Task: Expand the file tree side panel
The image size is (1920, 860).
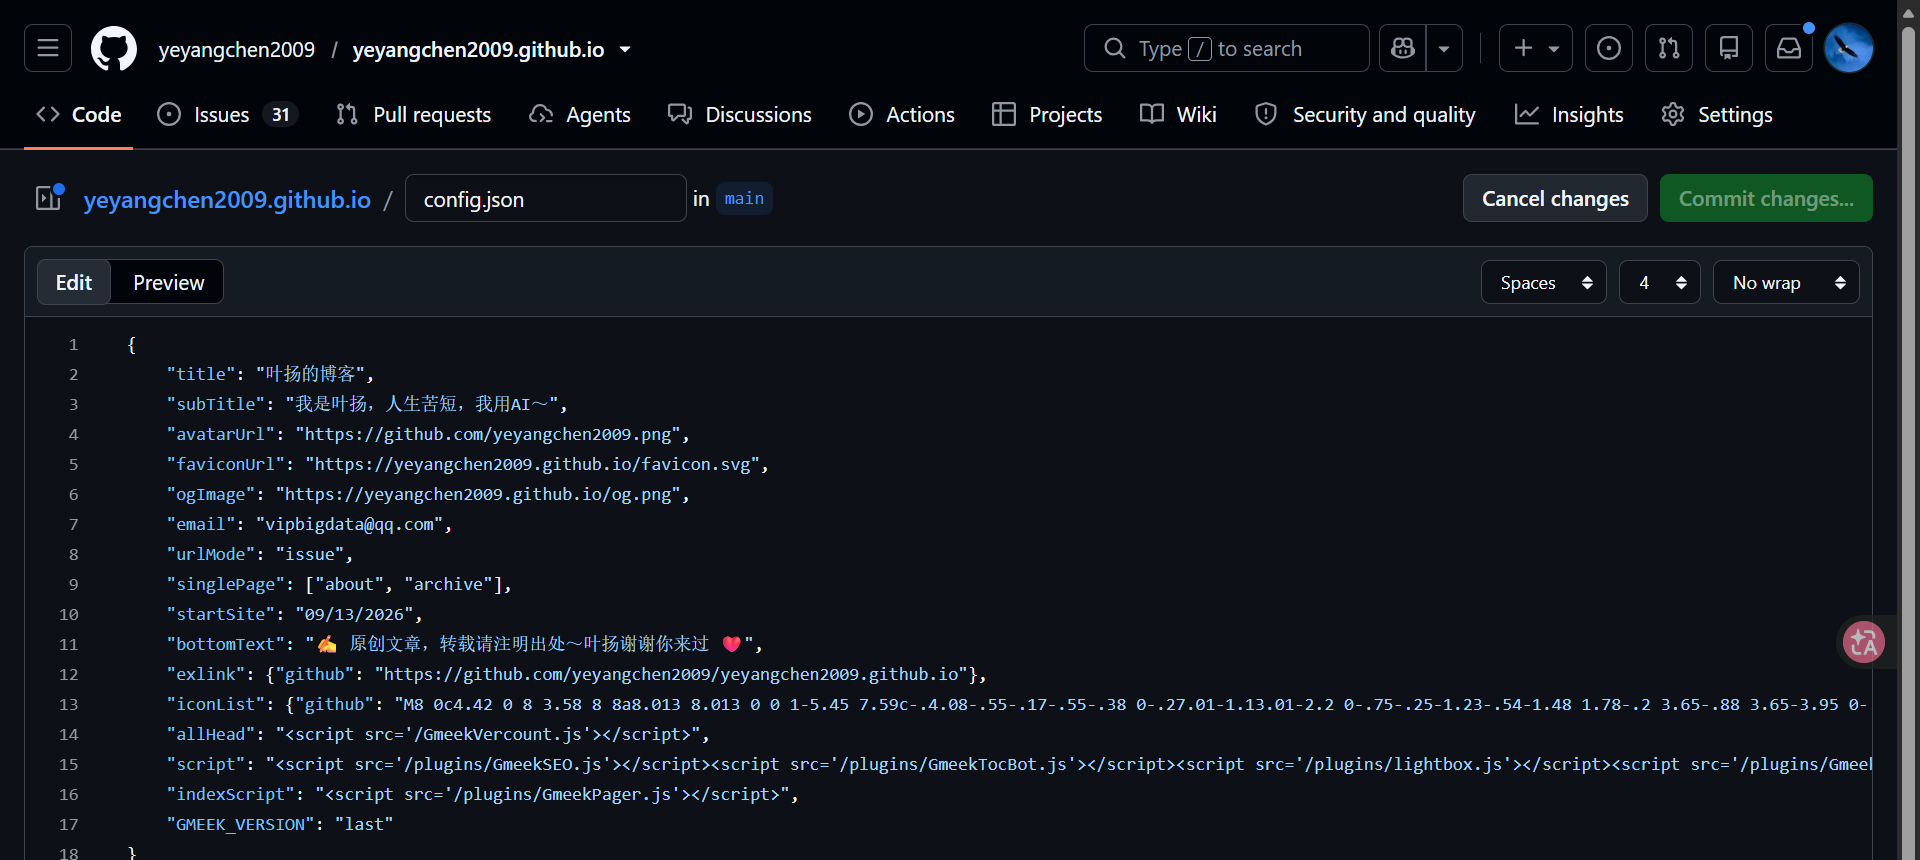Action: pyautogui.click(x=49, y=198)
